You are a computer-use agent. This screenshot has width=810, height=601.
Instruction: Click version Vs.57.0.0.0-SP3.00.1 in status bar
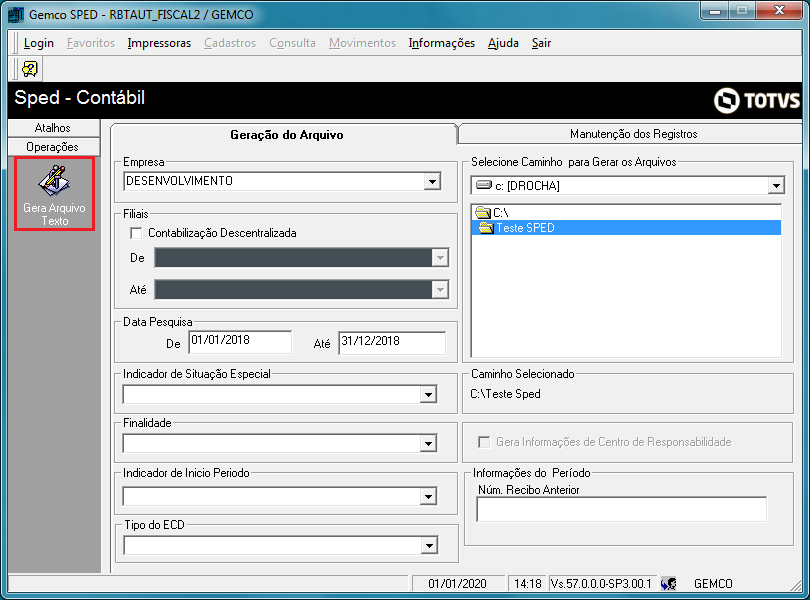(x=601, y=584)
